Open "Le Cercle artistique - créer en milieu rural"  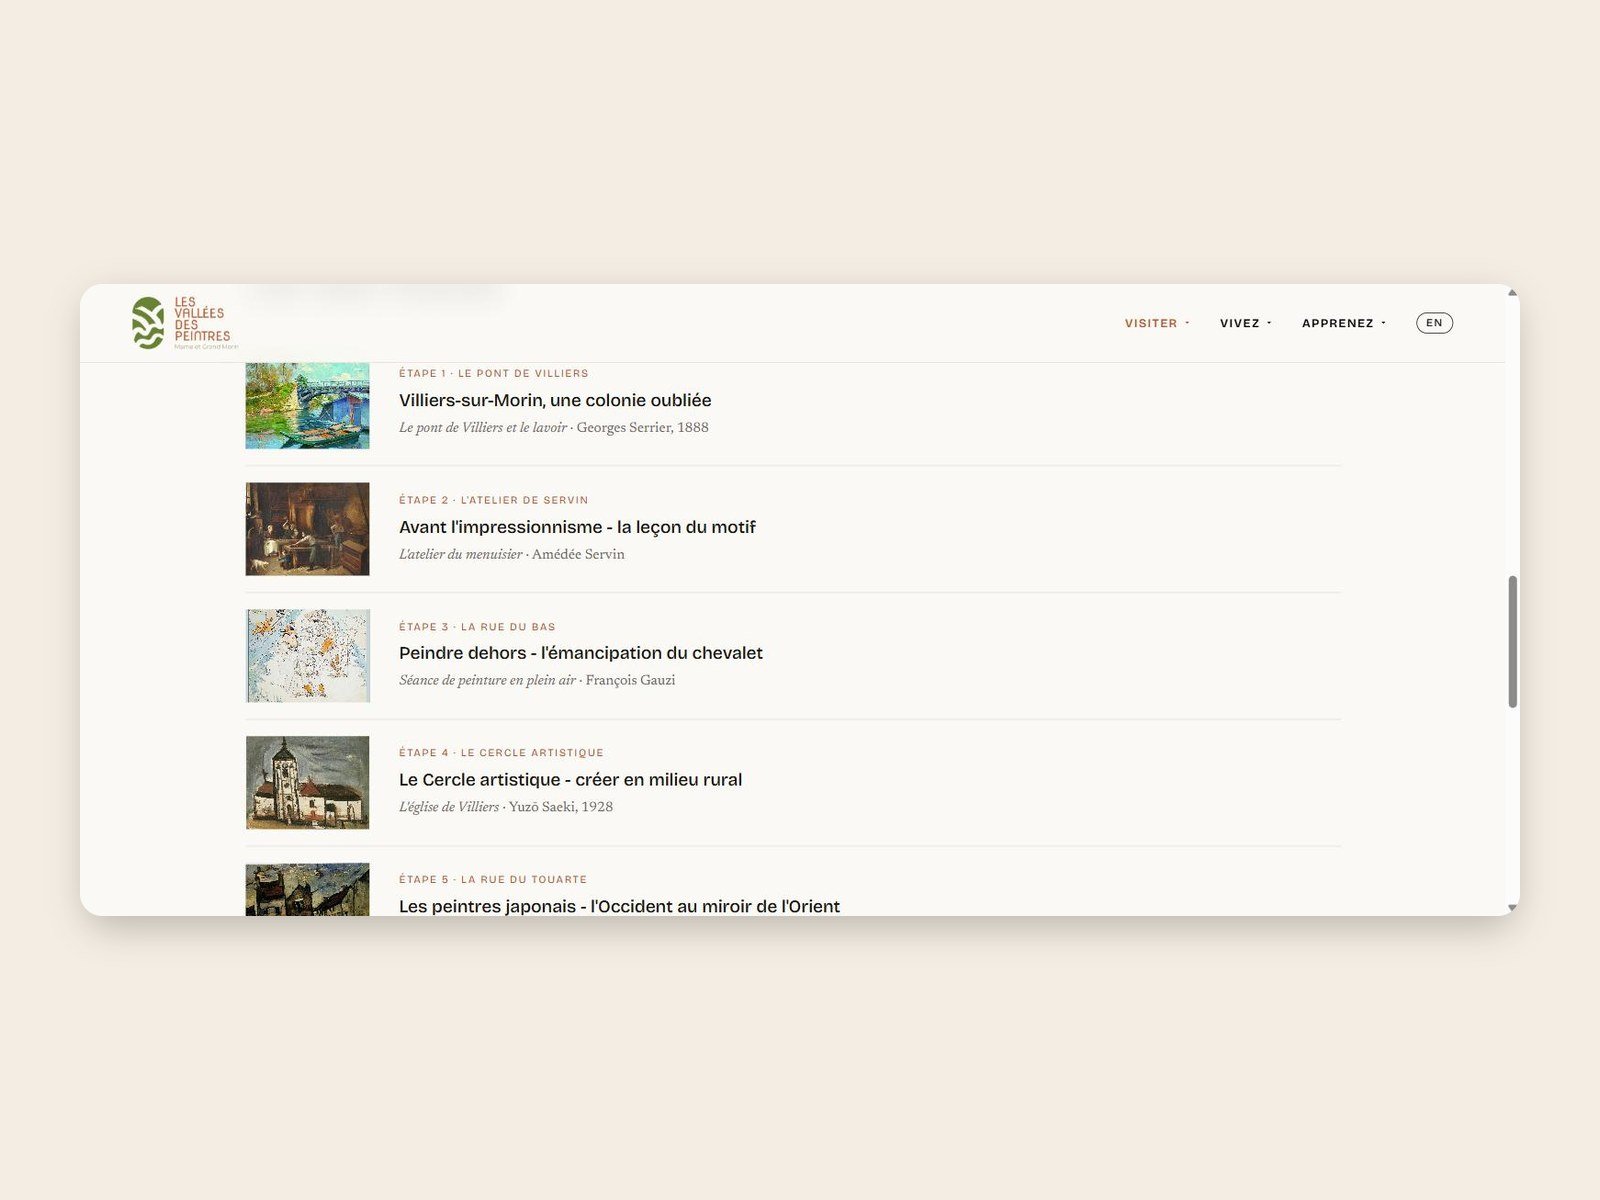[x=570, y=780]
